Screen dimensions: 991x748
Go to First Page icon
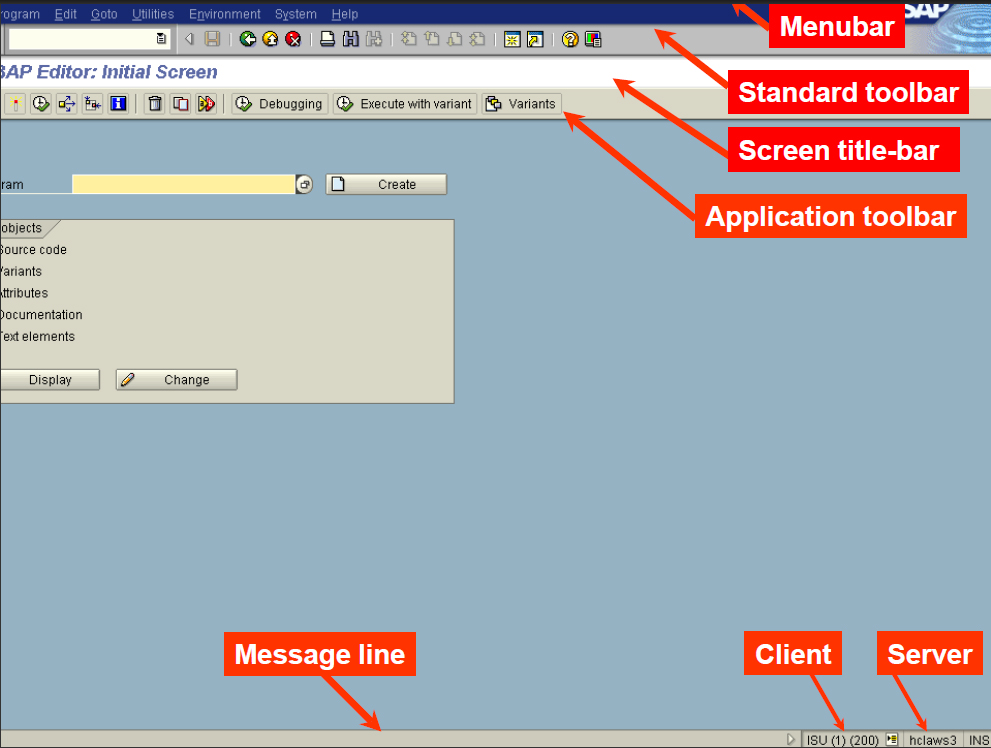pos(409,39)
